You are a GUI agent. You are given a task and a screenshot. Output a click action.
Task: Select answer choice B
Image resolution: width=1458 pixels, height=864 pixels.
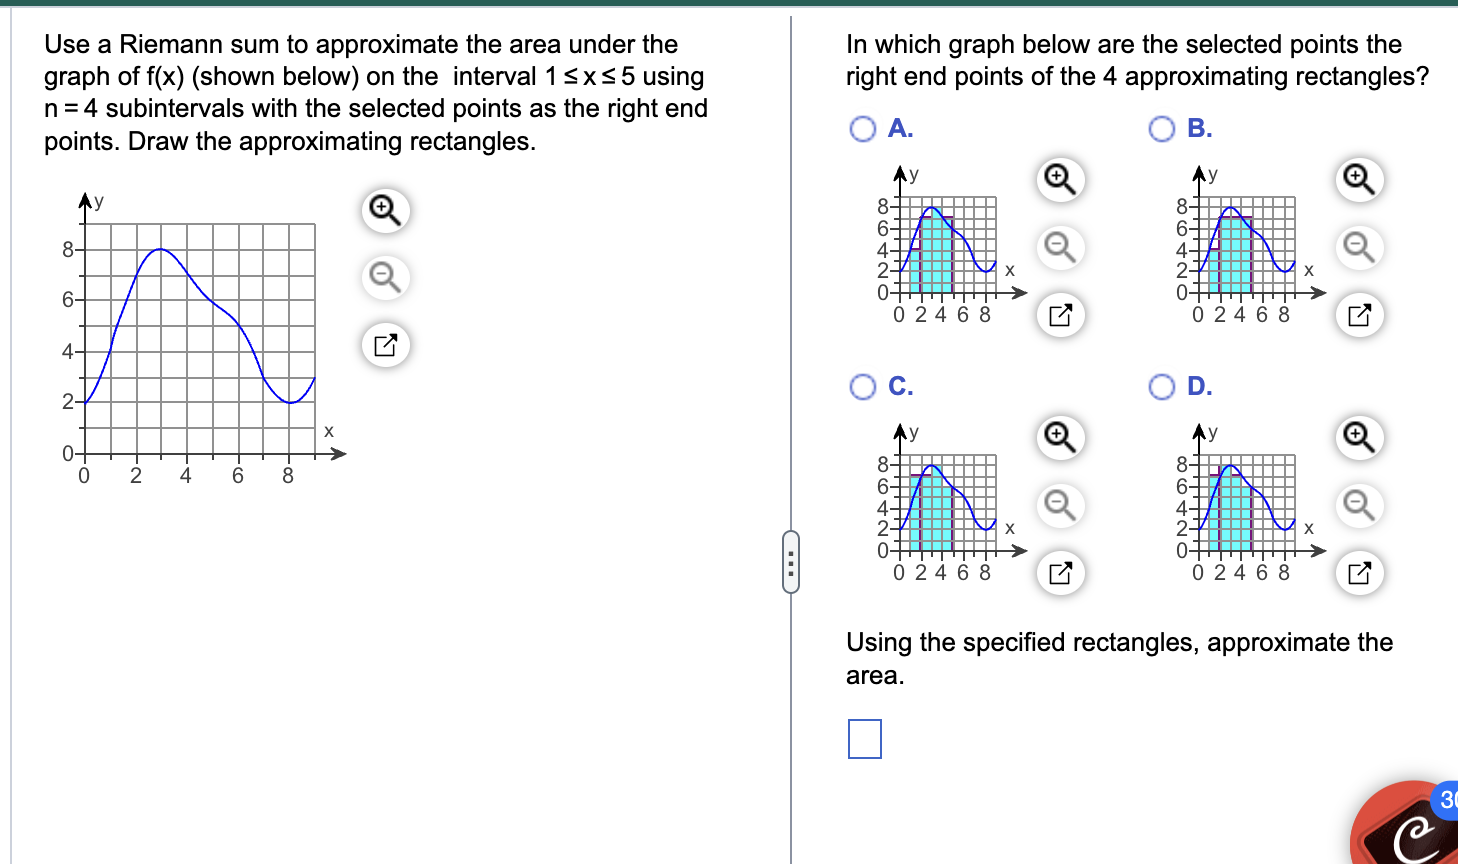click(1161, 128)
